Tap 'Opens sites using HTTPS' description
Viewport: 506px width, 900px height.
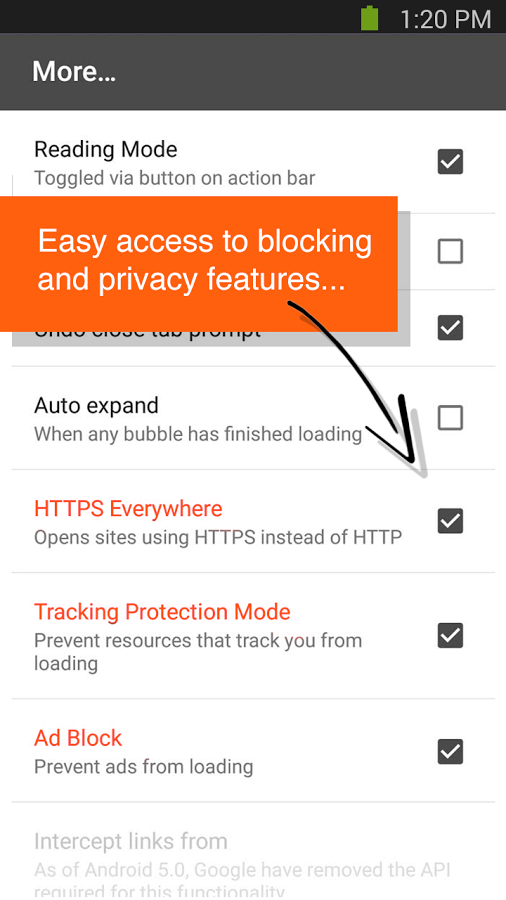pos(218,538)
